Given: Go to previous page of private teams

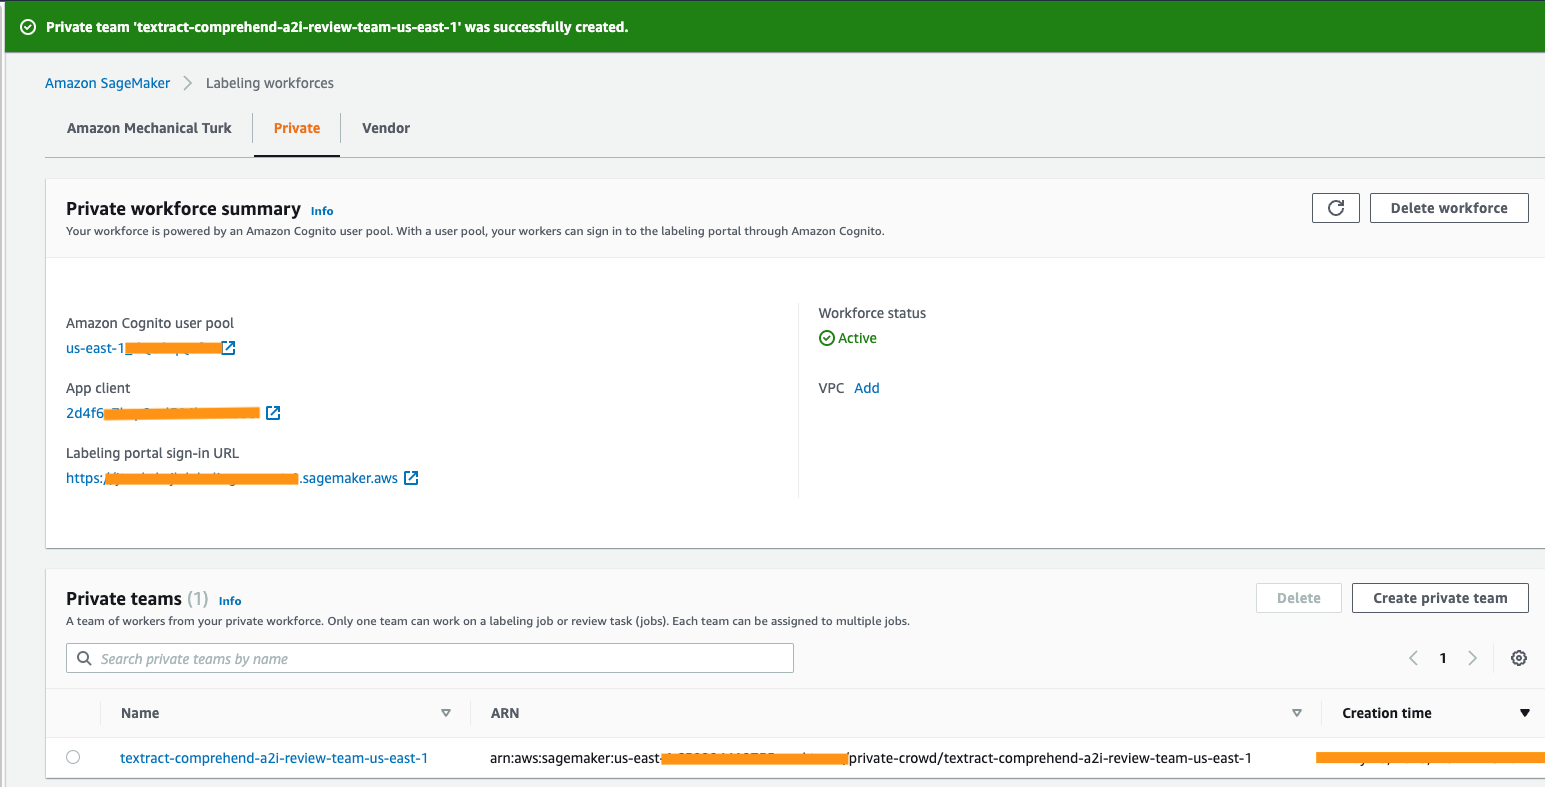Looking at the screenshot, I should 1413,658.
